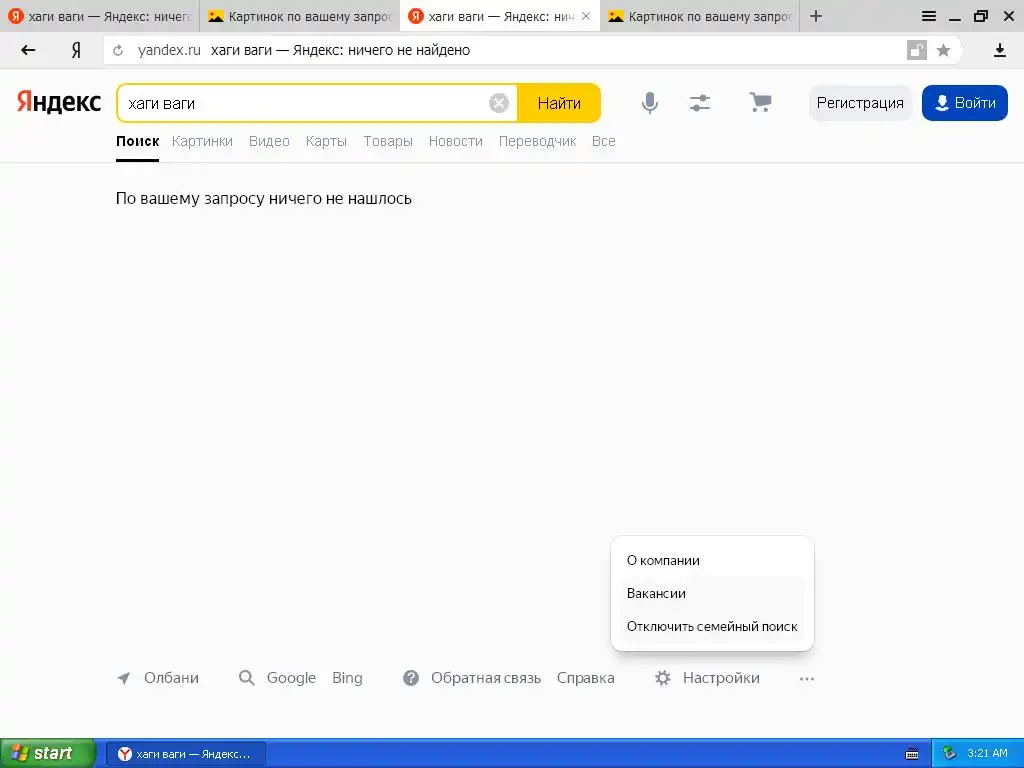Screen dimensions: 1024x768
Task: Select 'Отключить семейный поиск' option
Action: coord(712,626)
